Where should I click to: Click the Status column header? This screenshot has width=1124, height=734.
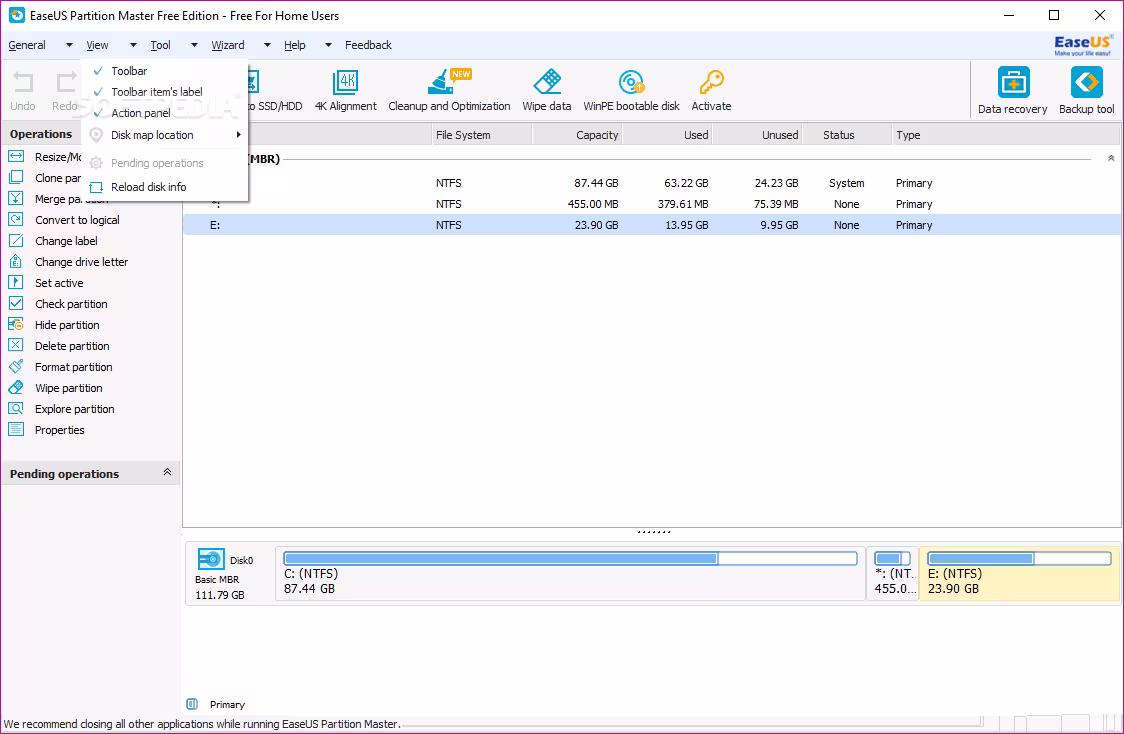click(x=846, y=135)
